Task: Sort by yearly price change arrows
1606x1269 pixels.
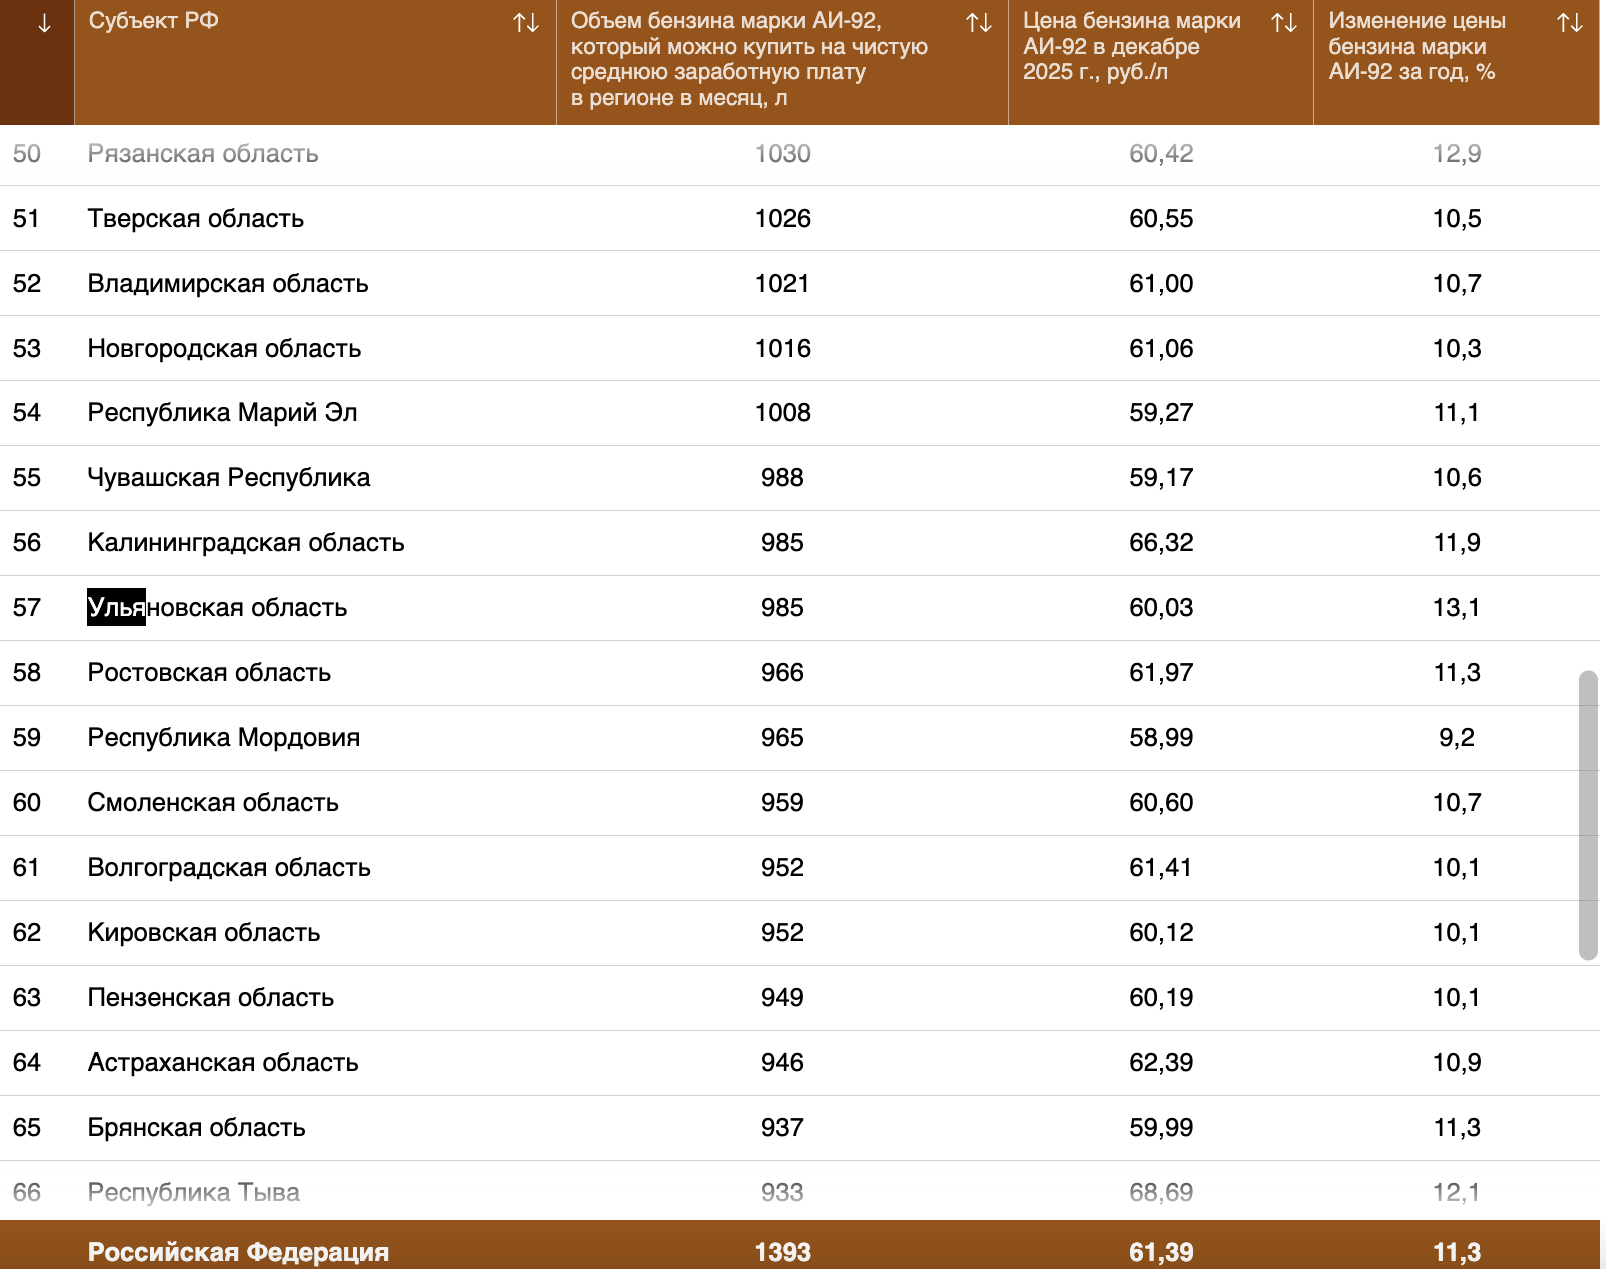Action: coord(1569,23)
